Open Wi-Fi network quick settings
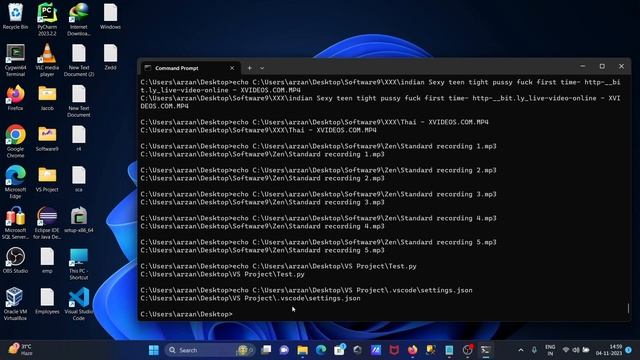Screen dimensions: 640x360 566,350
